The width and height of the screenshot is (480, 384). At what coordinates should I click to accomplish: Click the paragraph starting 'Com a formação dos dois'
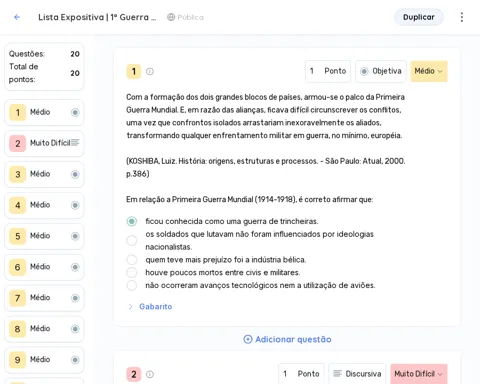(x=265, y=116)
